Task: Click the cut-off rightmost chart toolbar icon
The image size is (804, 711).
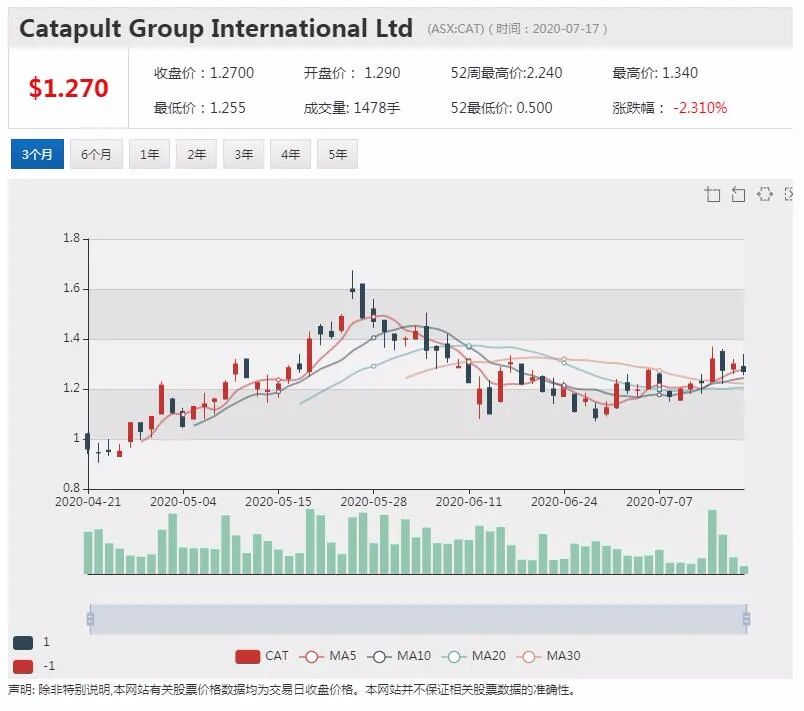Action: click(789, 194)
